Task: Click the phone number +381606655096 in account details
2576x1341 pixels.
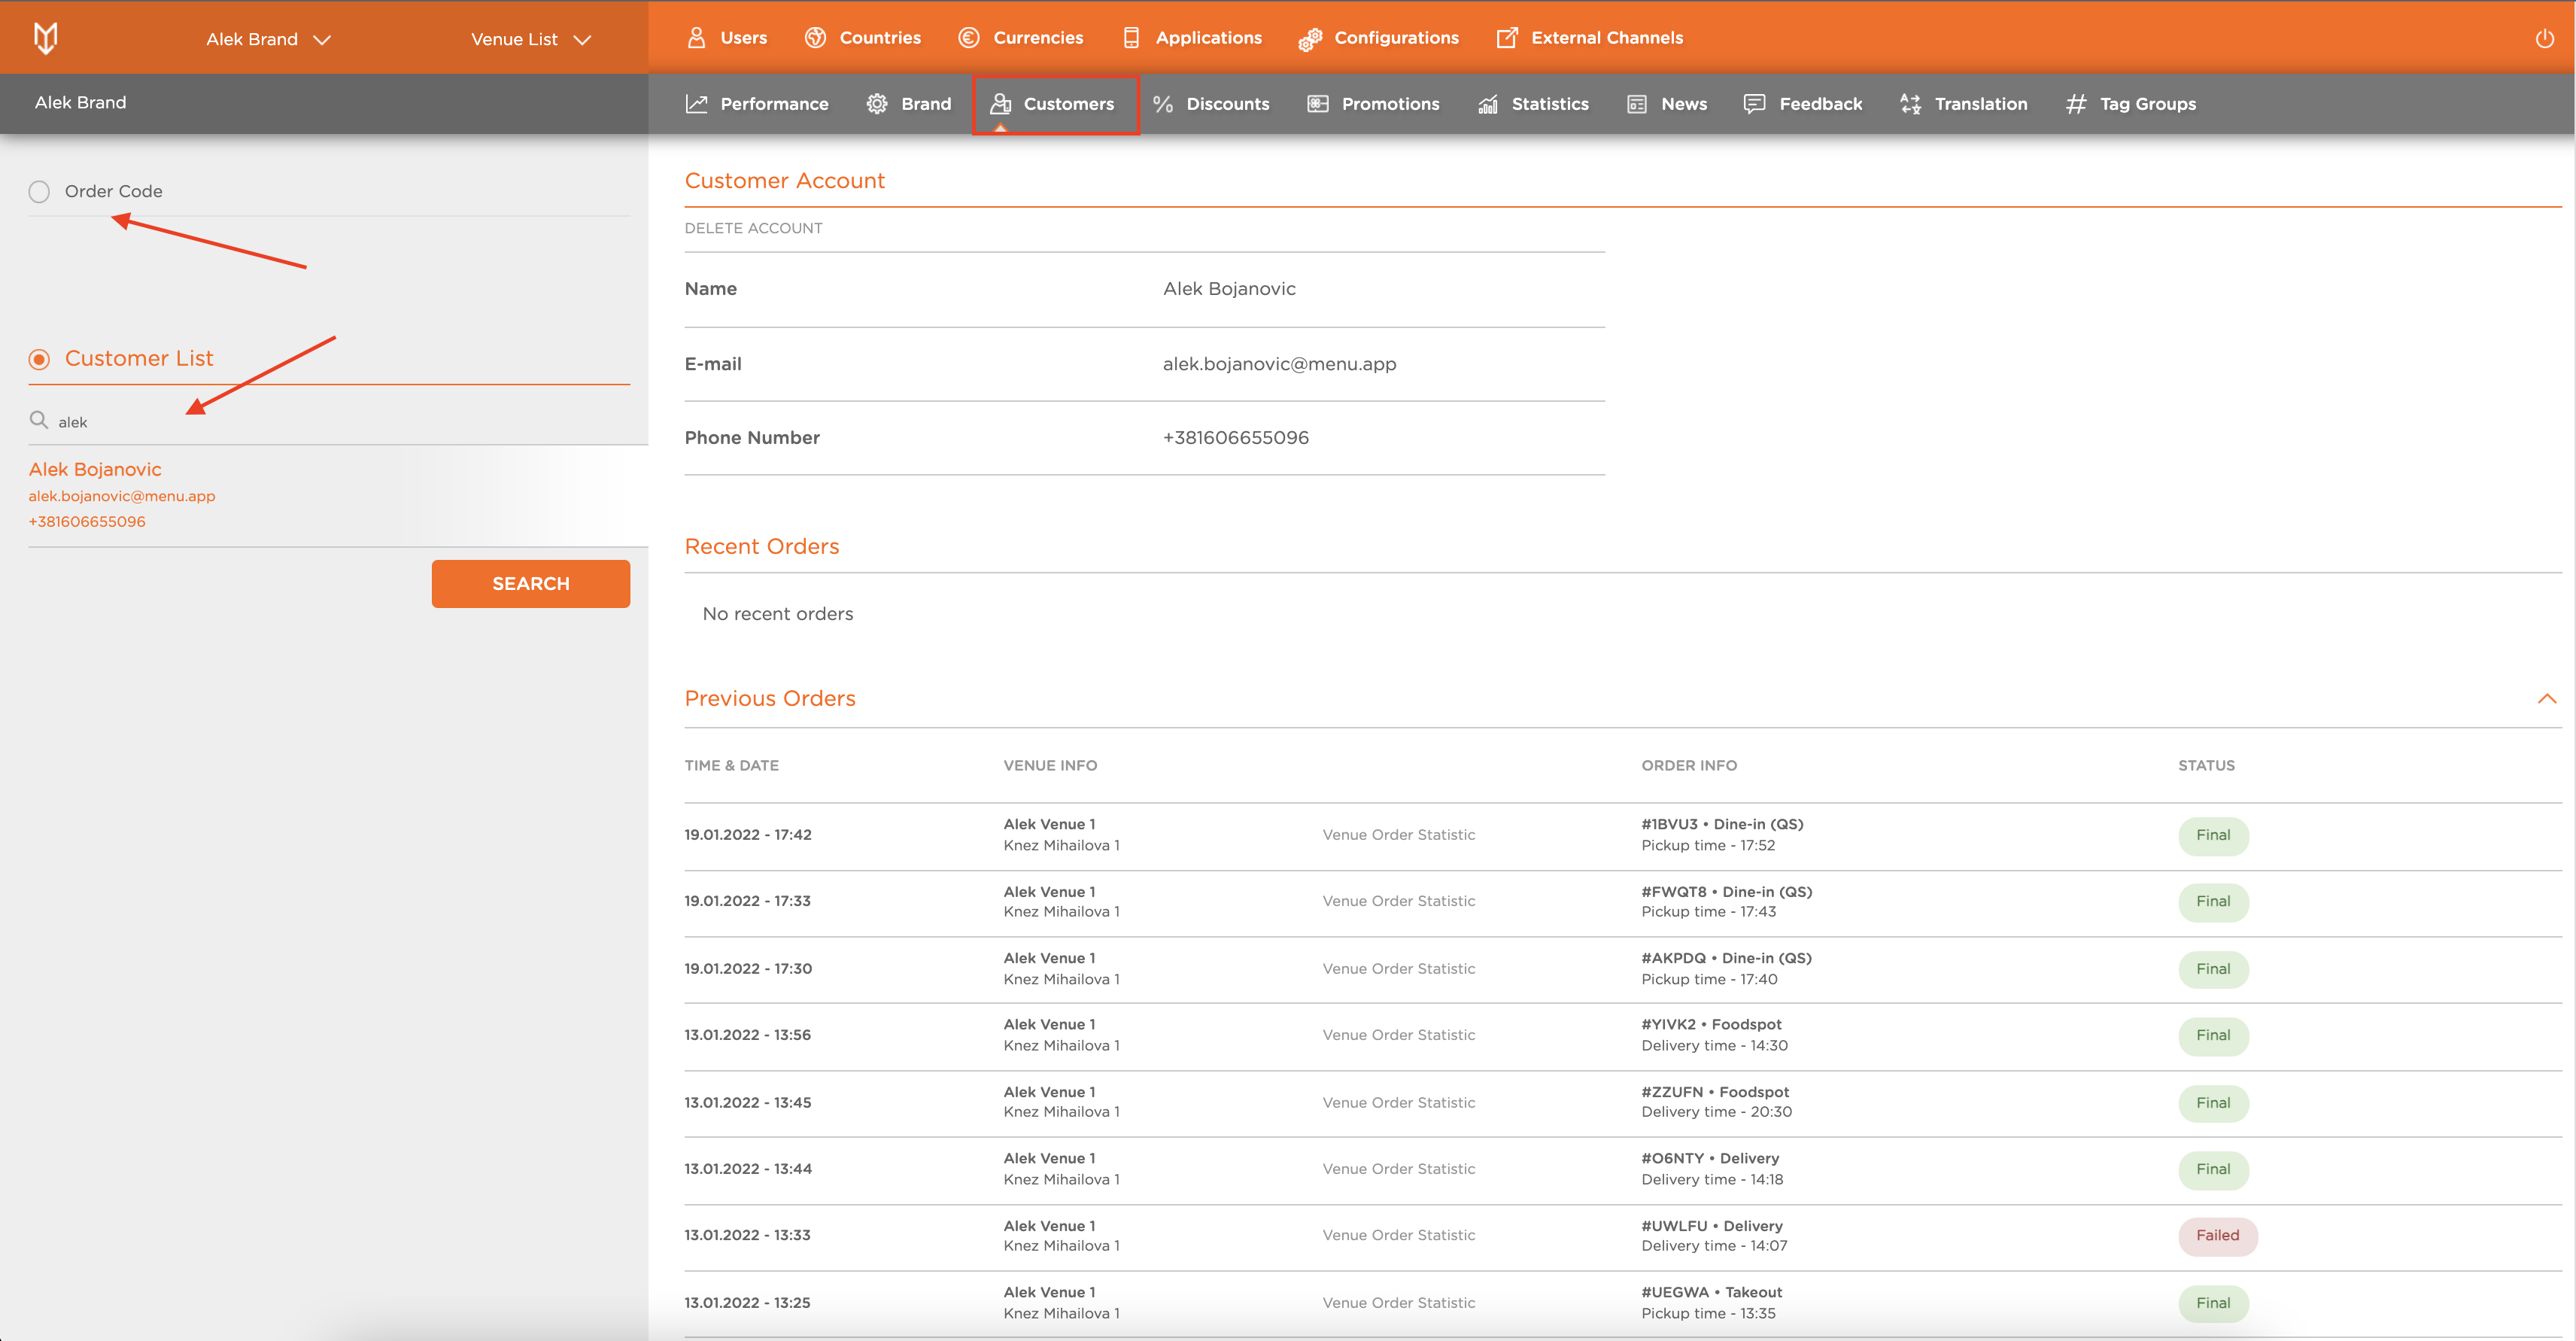Action: coord(1235,438)
